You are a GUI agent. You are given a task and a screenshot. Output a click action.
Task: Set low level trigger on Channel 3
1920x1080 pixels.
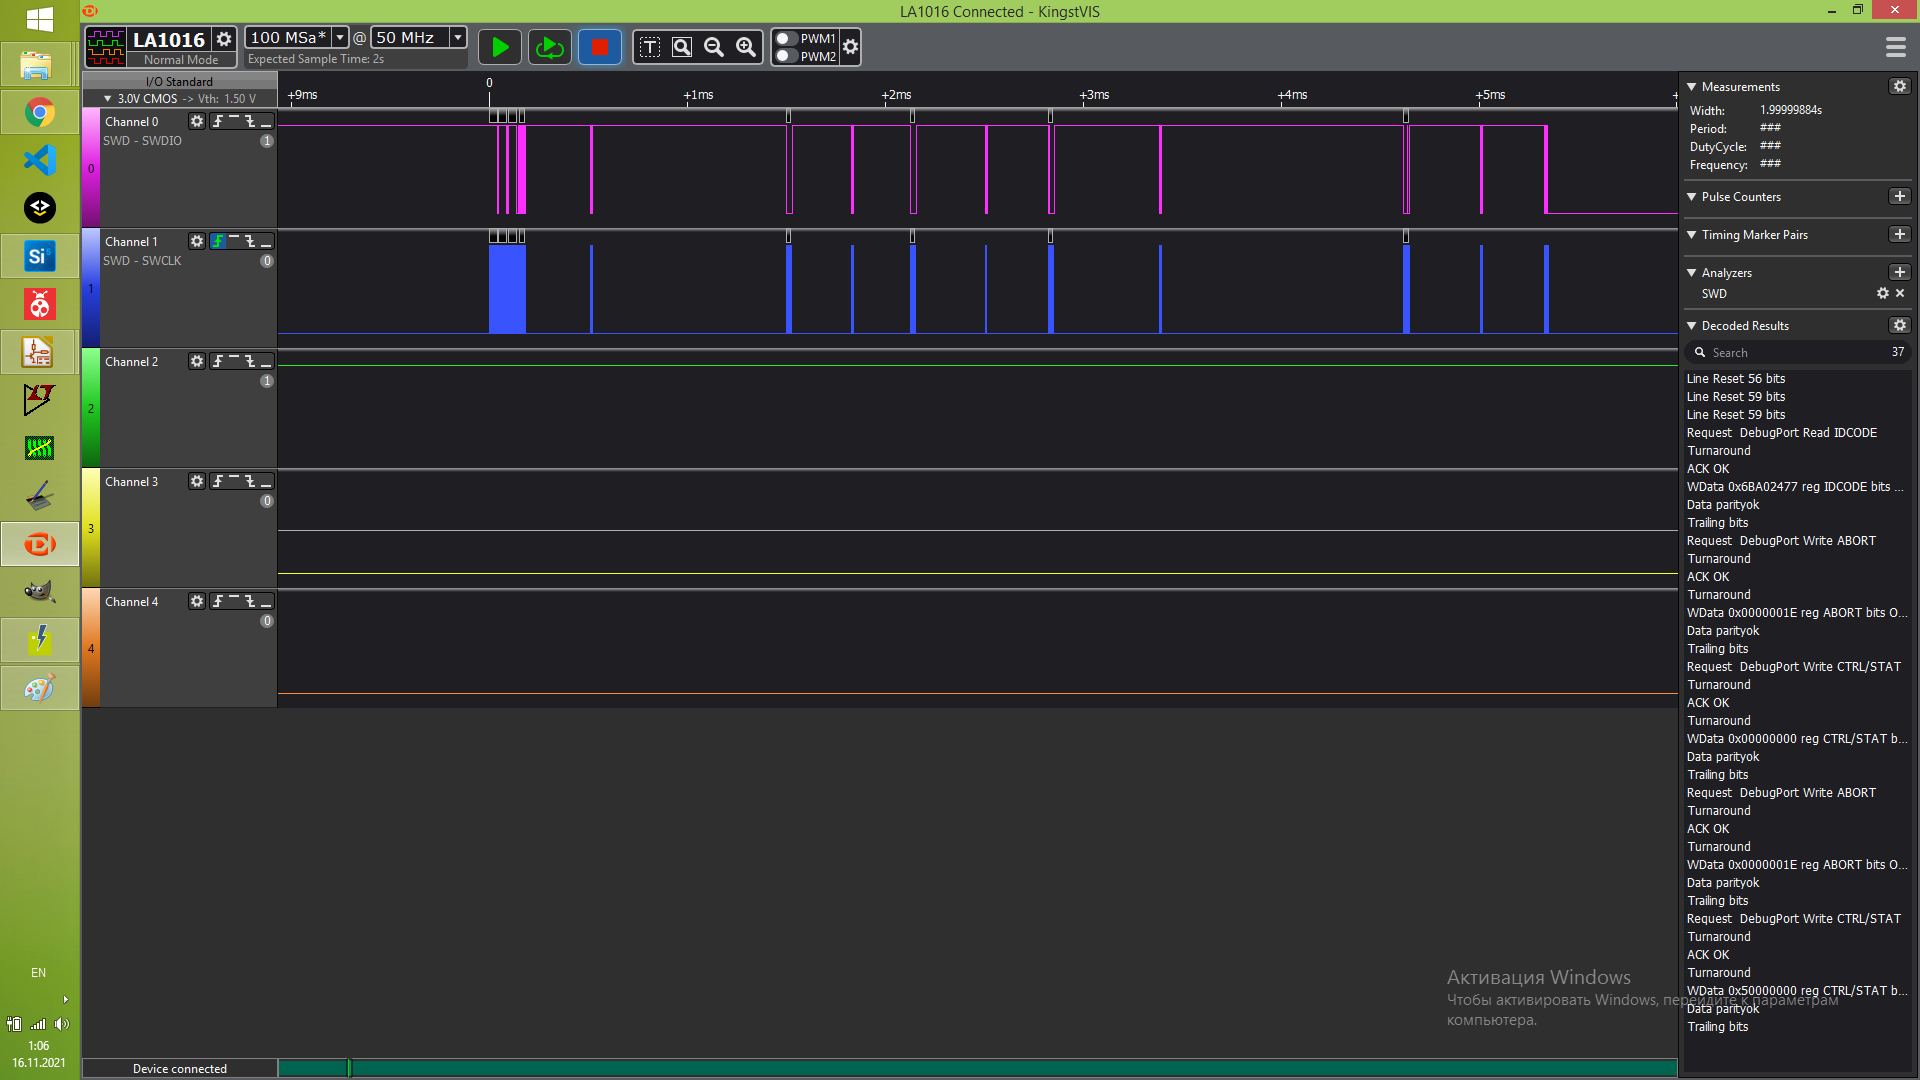pos(266,481)
